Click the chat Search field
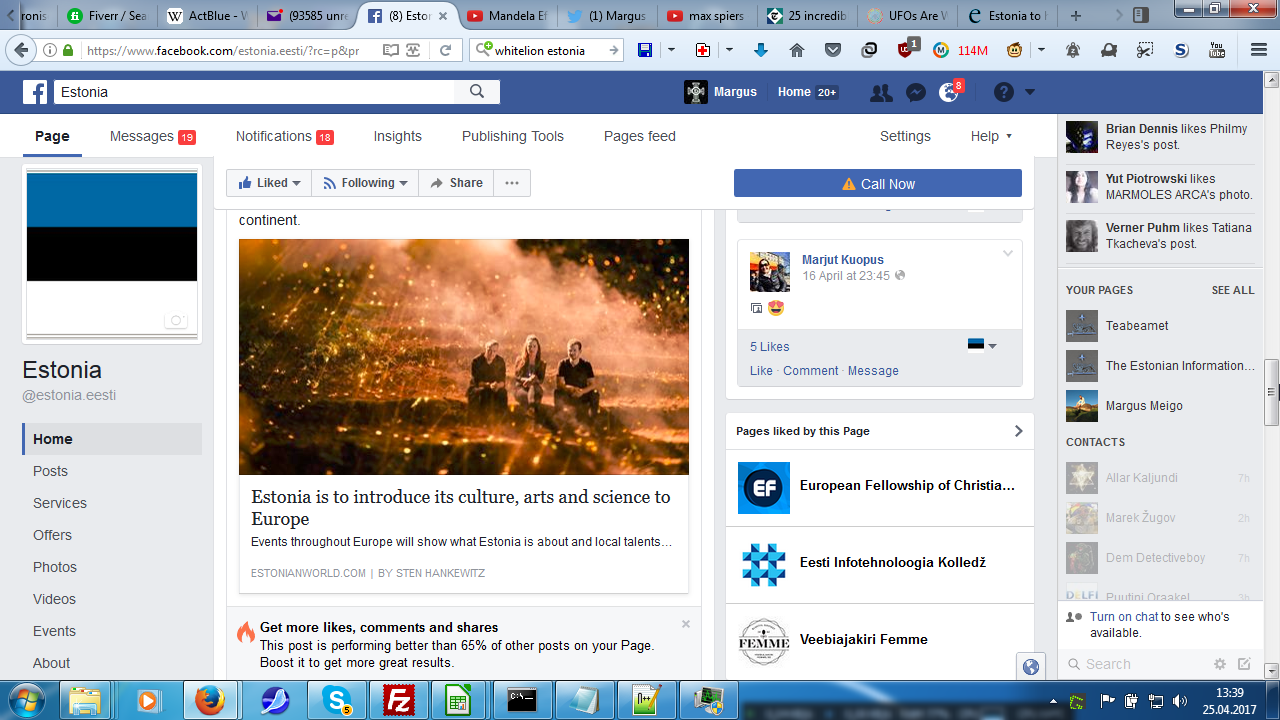The width and height of the screenshot is (1280, 720). (1135, 664)
